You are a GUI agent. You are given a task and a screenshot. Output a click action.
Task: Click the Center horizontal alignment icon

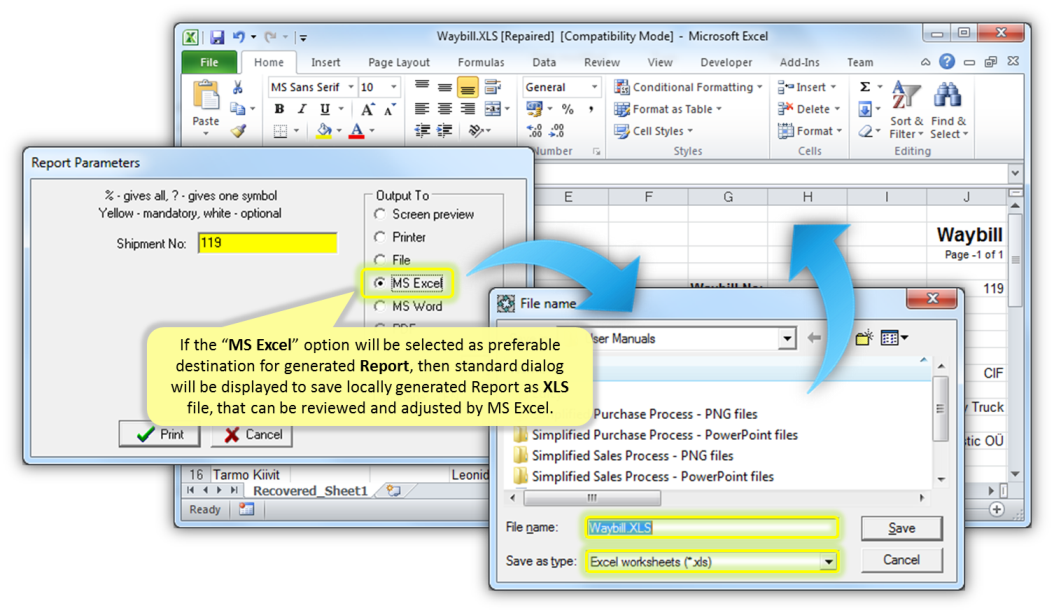(x=444, y=109)
